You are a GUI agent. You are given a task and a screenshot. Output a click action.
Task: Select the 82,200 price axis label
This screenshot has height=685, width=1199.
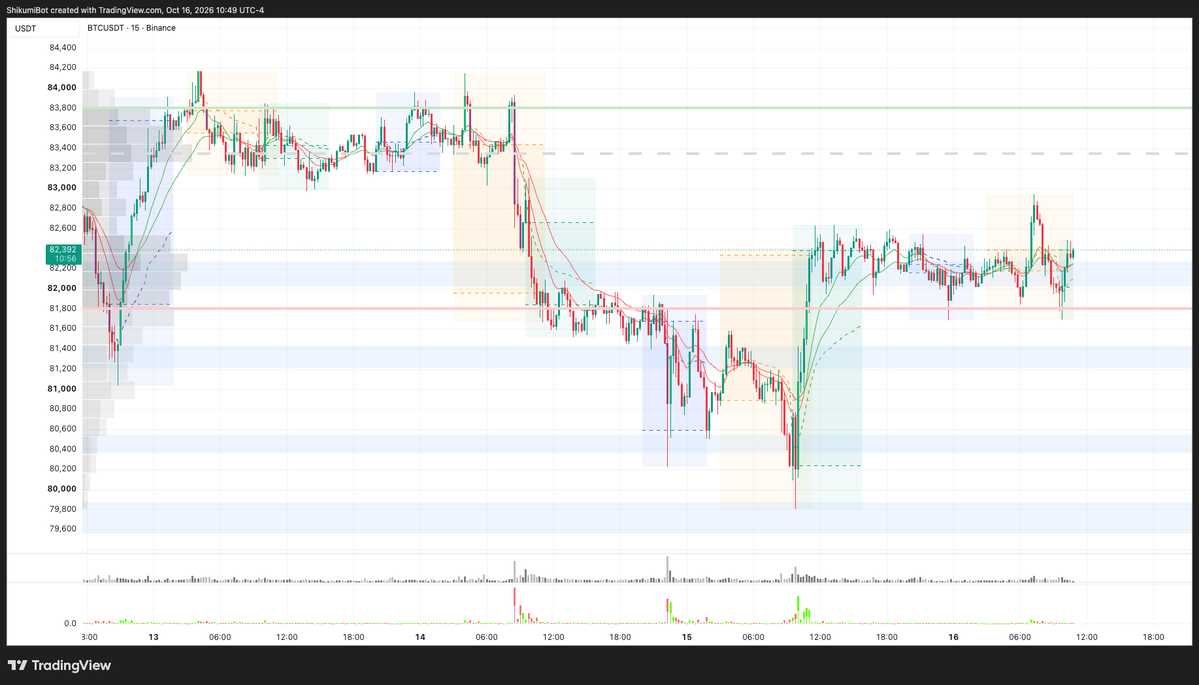coord(62,268)
